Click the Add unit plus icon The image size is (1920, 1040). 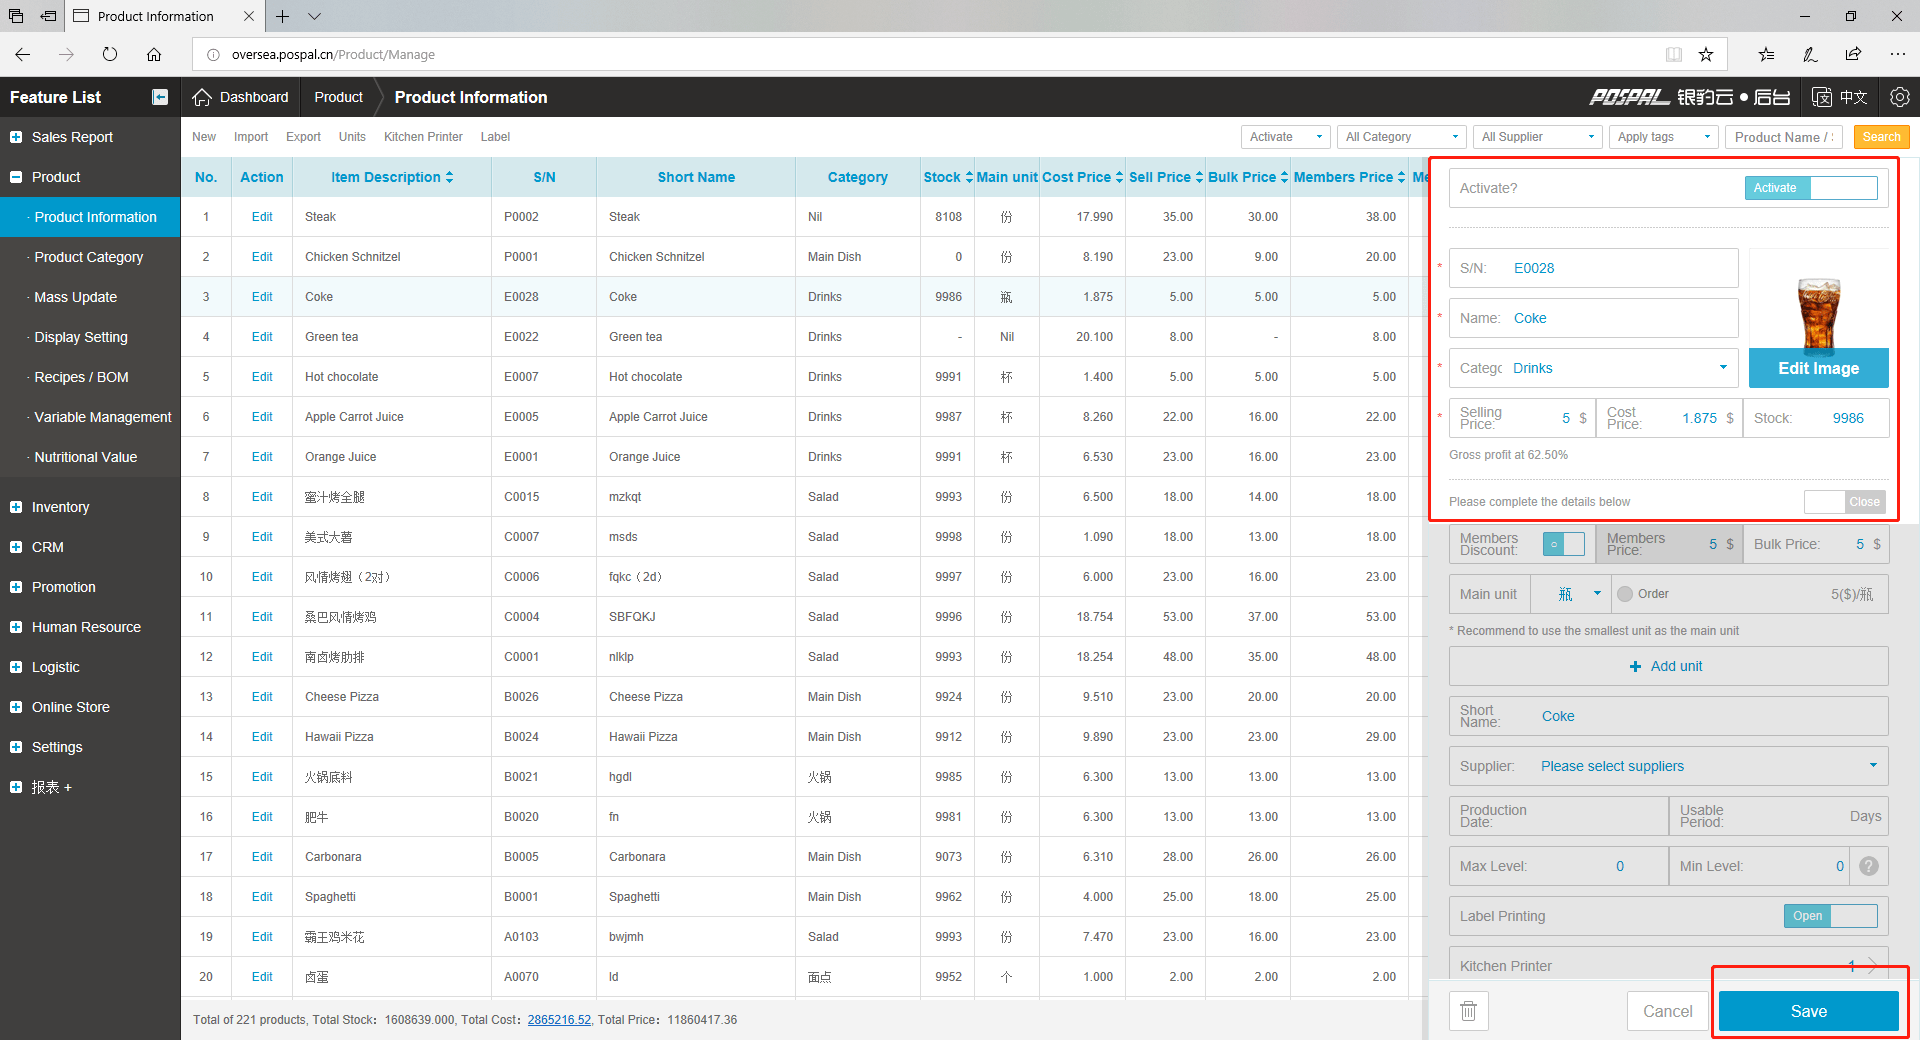pos(1635,666)
